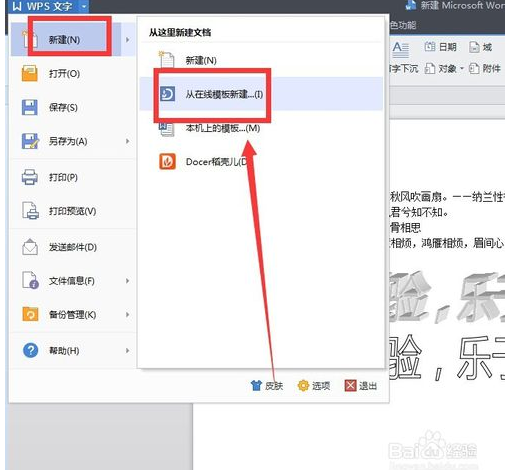The width and height of the screenshot is (507, 470).
Task: Choose 本机上的模板...(M) entry text
Action: (x=223, y=128)
